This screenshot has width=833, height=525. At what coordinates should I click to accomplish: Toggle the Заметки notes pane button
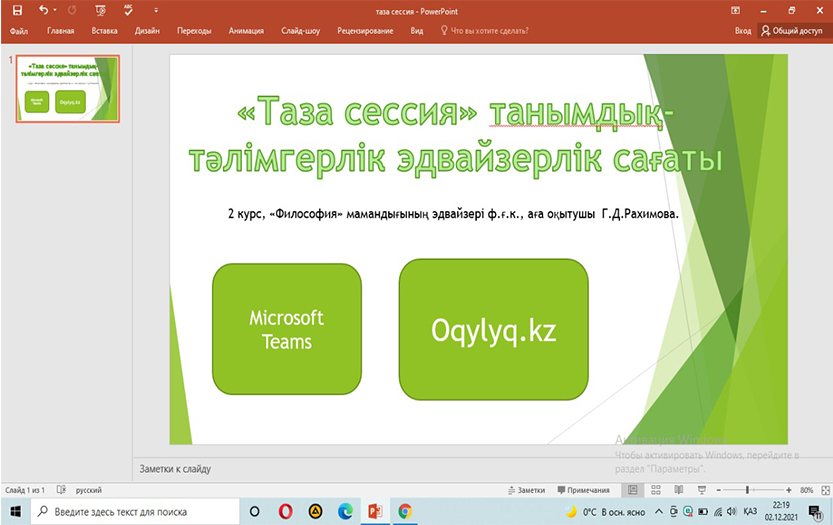point(526,490)
